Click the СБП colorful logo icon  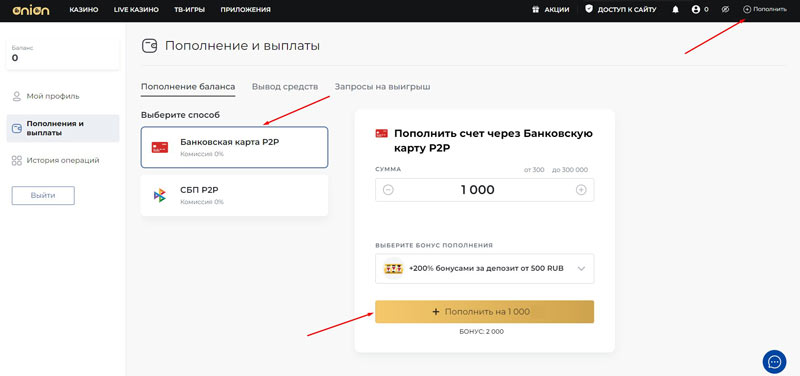[160, 195]
